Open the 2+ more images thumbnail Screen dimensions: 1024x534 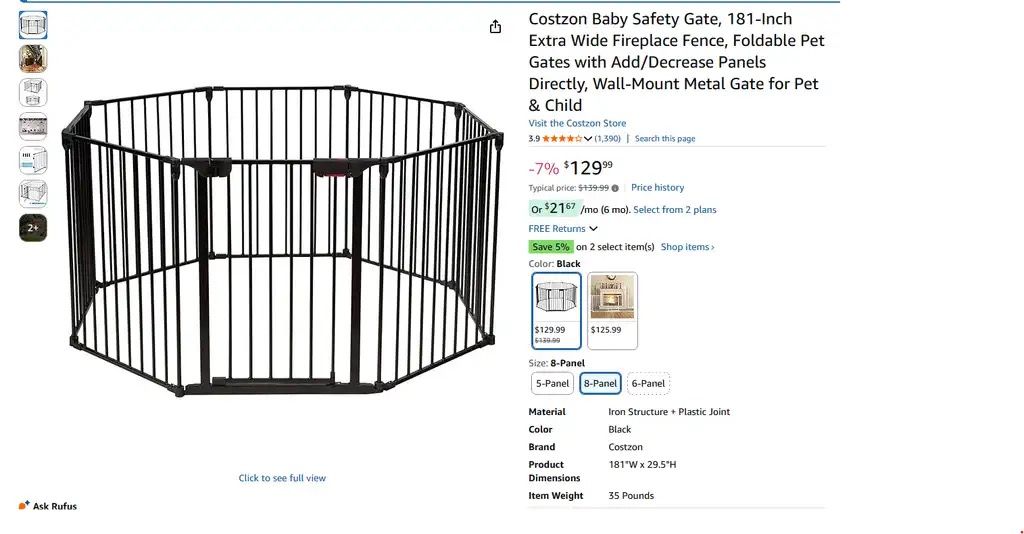pyautogui.click(x=33, y=228)
